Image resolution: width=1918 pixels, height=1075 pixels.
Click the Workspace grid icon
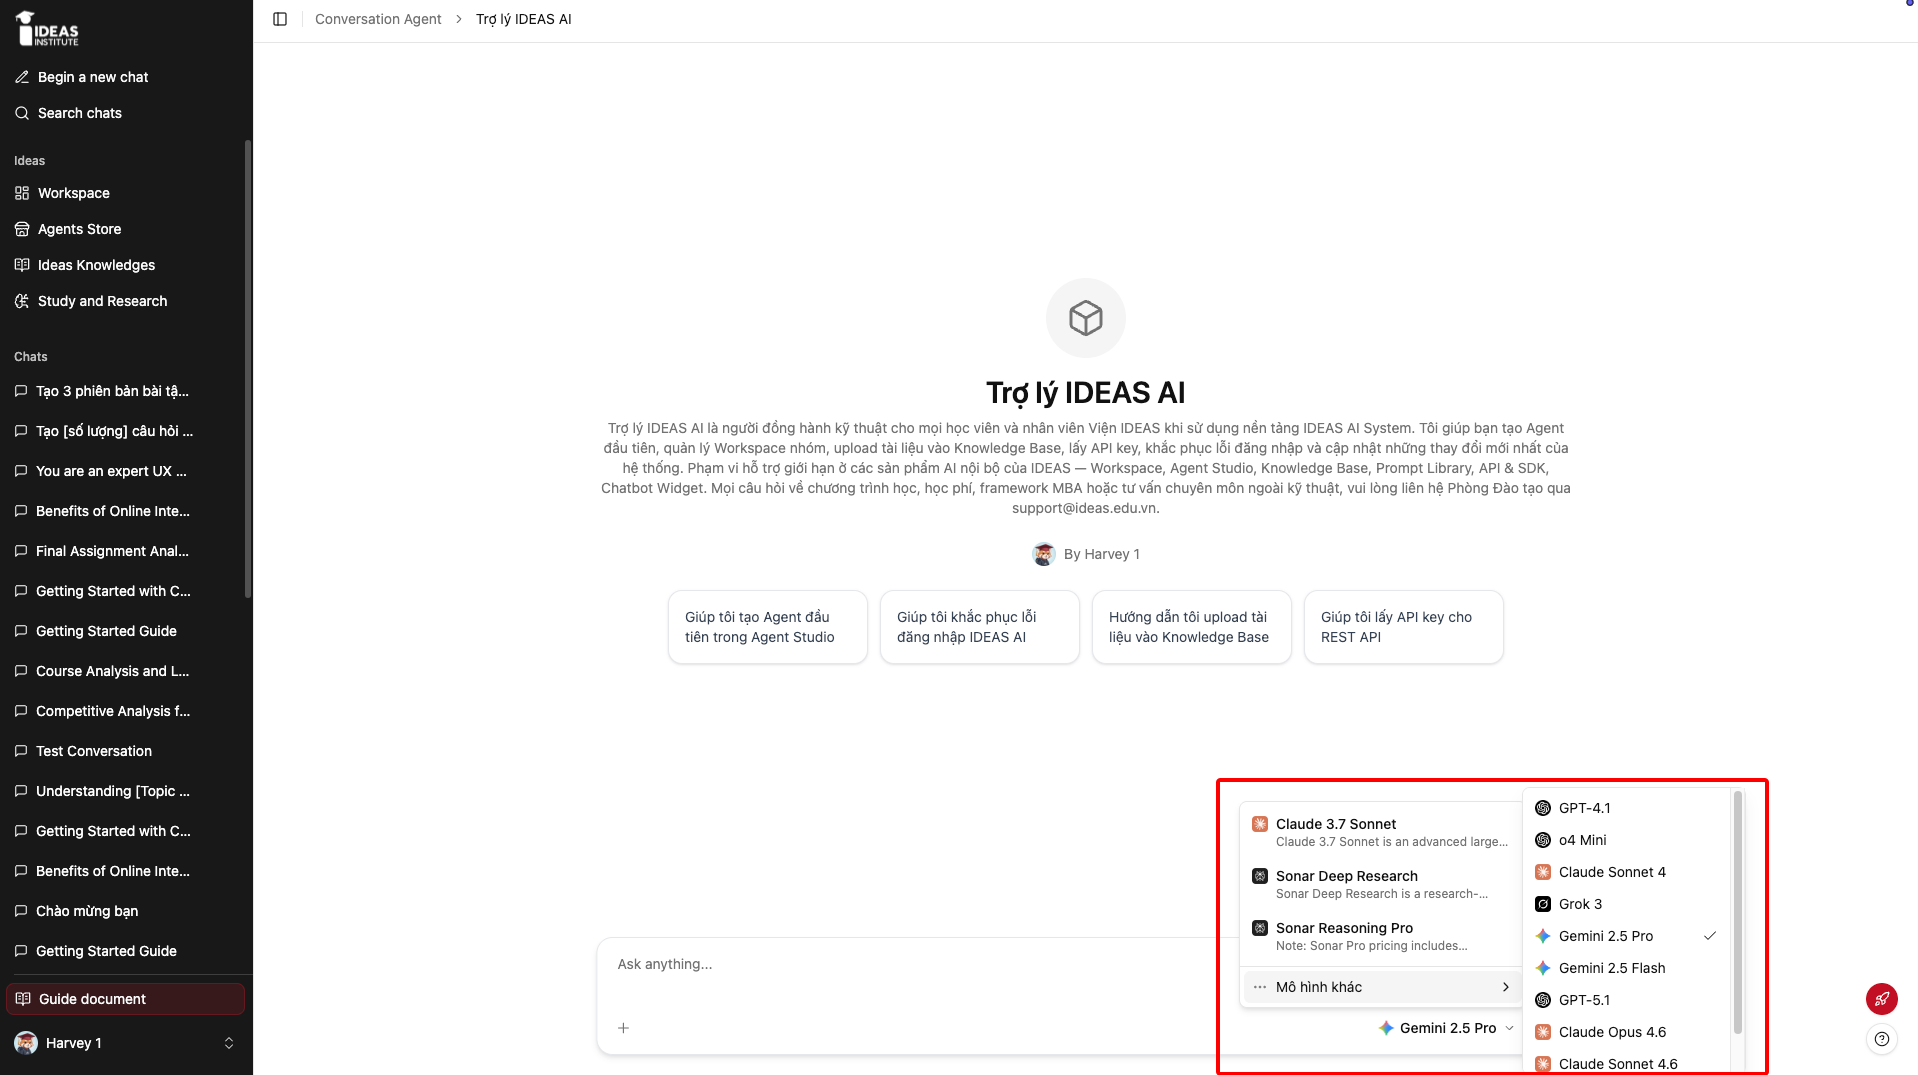pos(22,193)
